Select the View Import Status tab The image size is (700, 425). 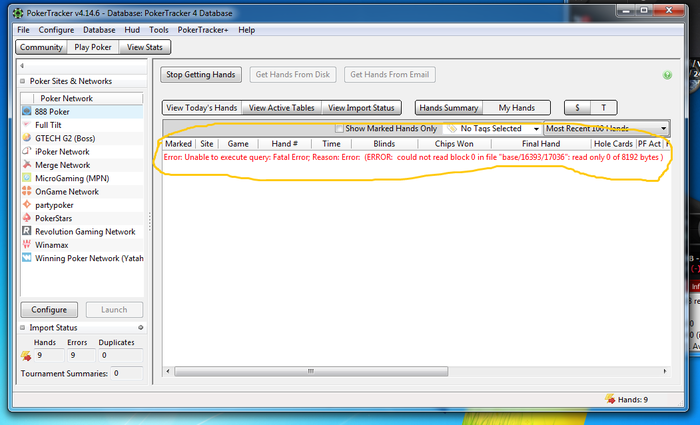[361, 108]
